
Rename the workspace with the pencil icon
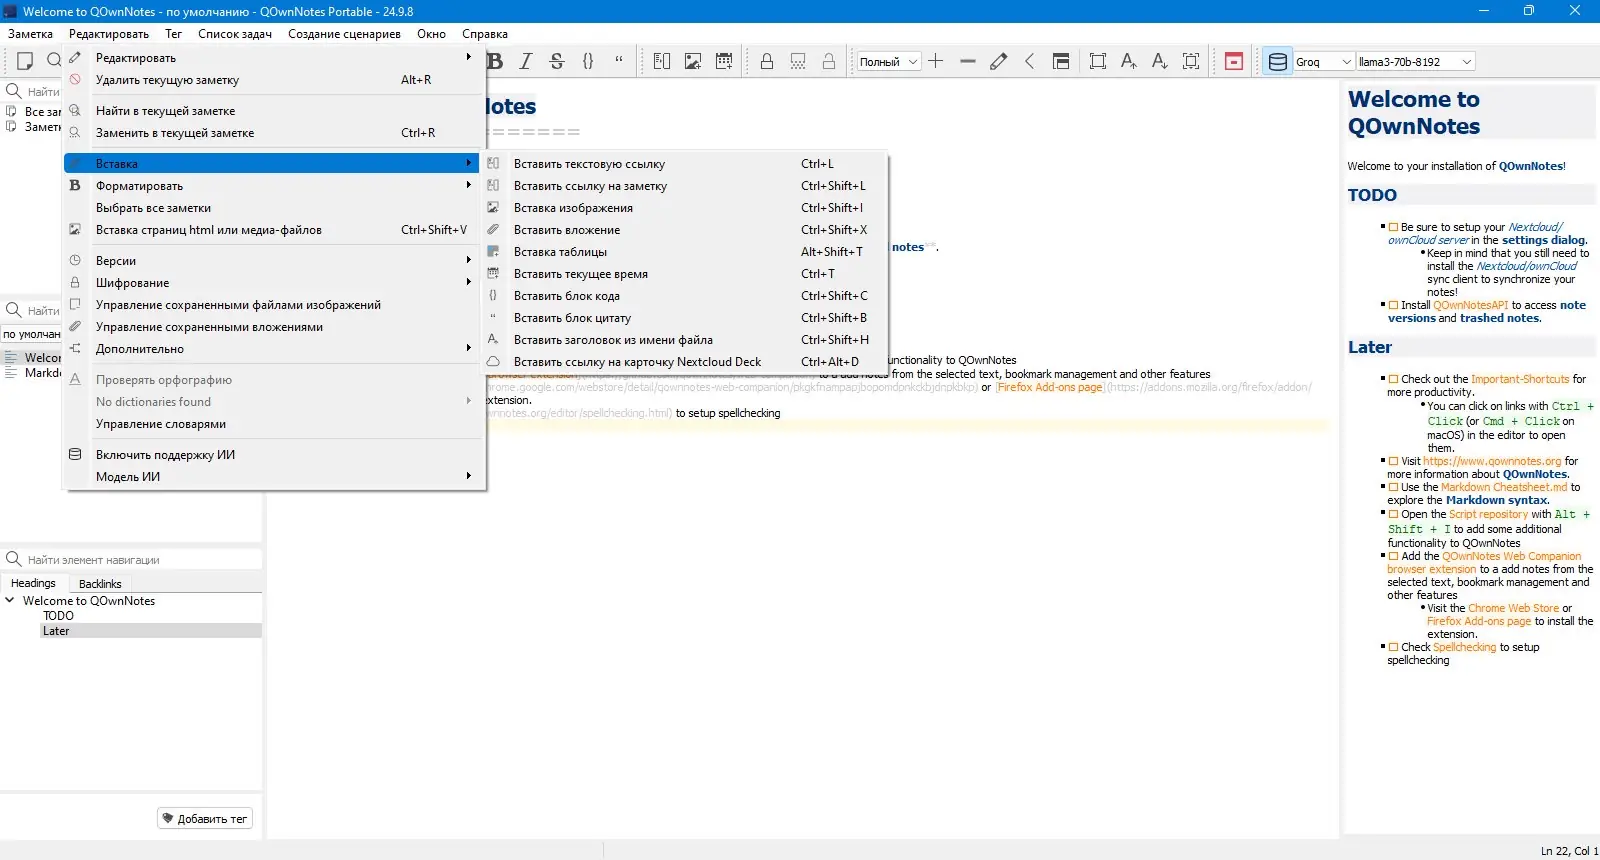tap(998, 61)
